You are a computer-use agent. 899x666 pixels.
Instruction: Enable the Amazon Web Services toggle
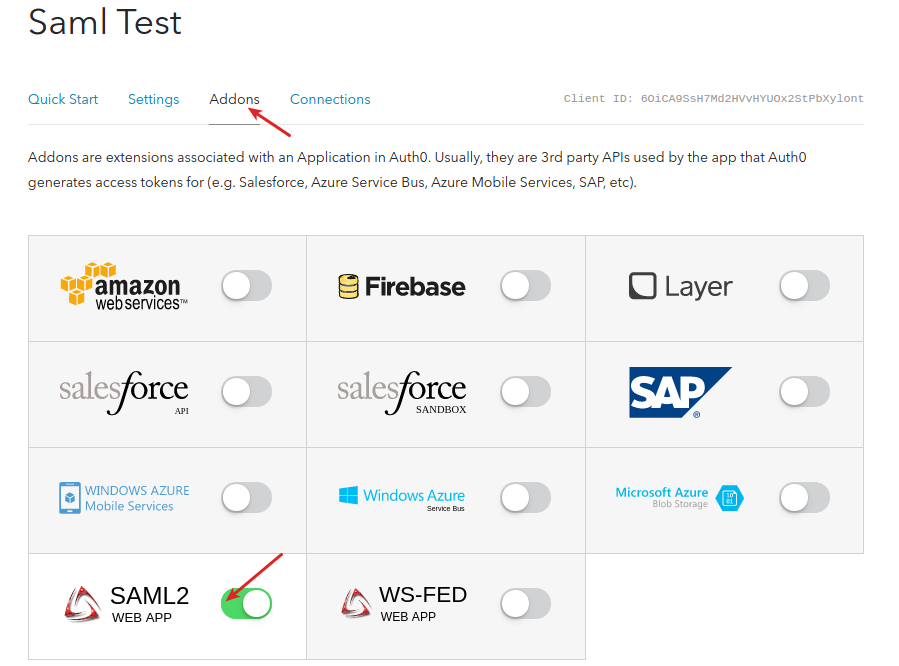247,285
